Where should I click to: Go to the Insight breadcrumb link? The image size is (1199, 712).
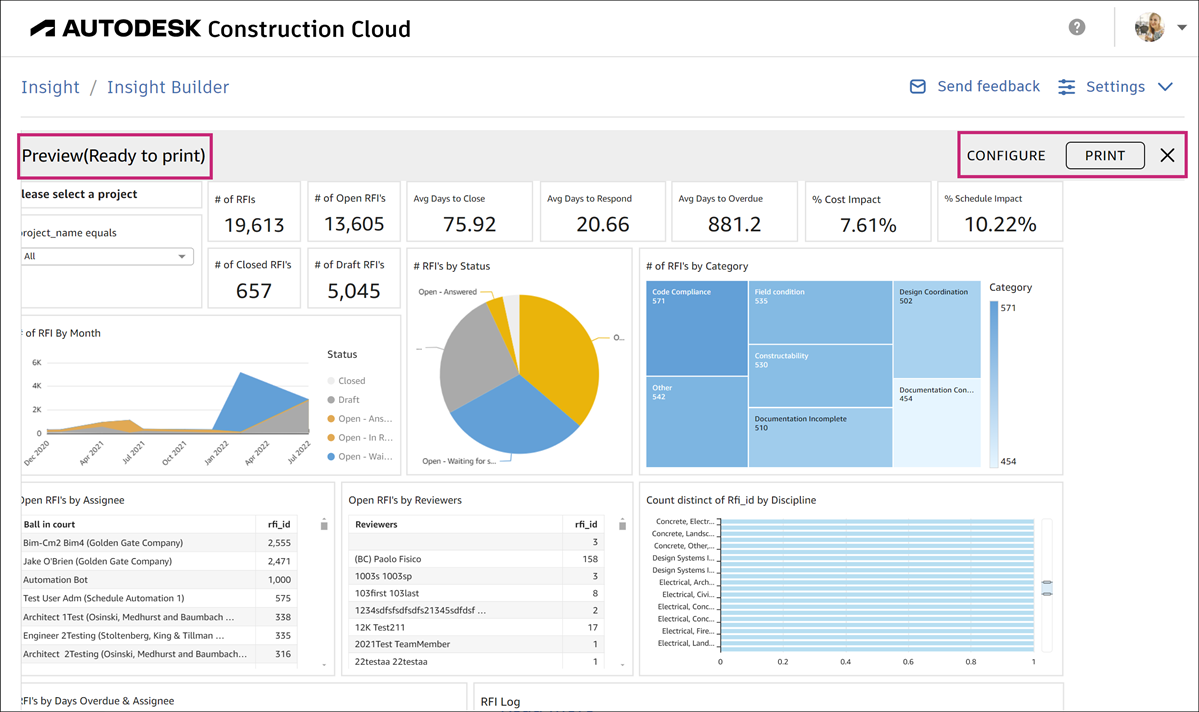click(50, 87)
